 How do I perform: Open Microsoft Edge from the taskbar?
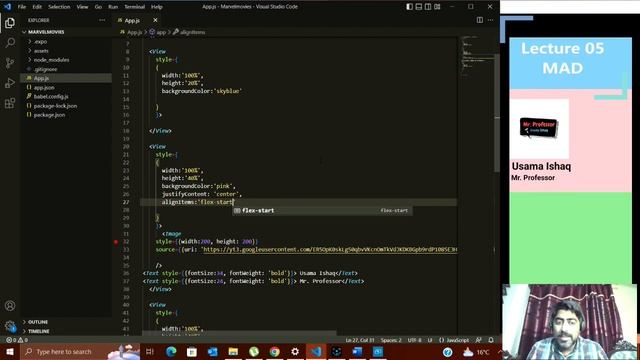click(x=171, y=352)
